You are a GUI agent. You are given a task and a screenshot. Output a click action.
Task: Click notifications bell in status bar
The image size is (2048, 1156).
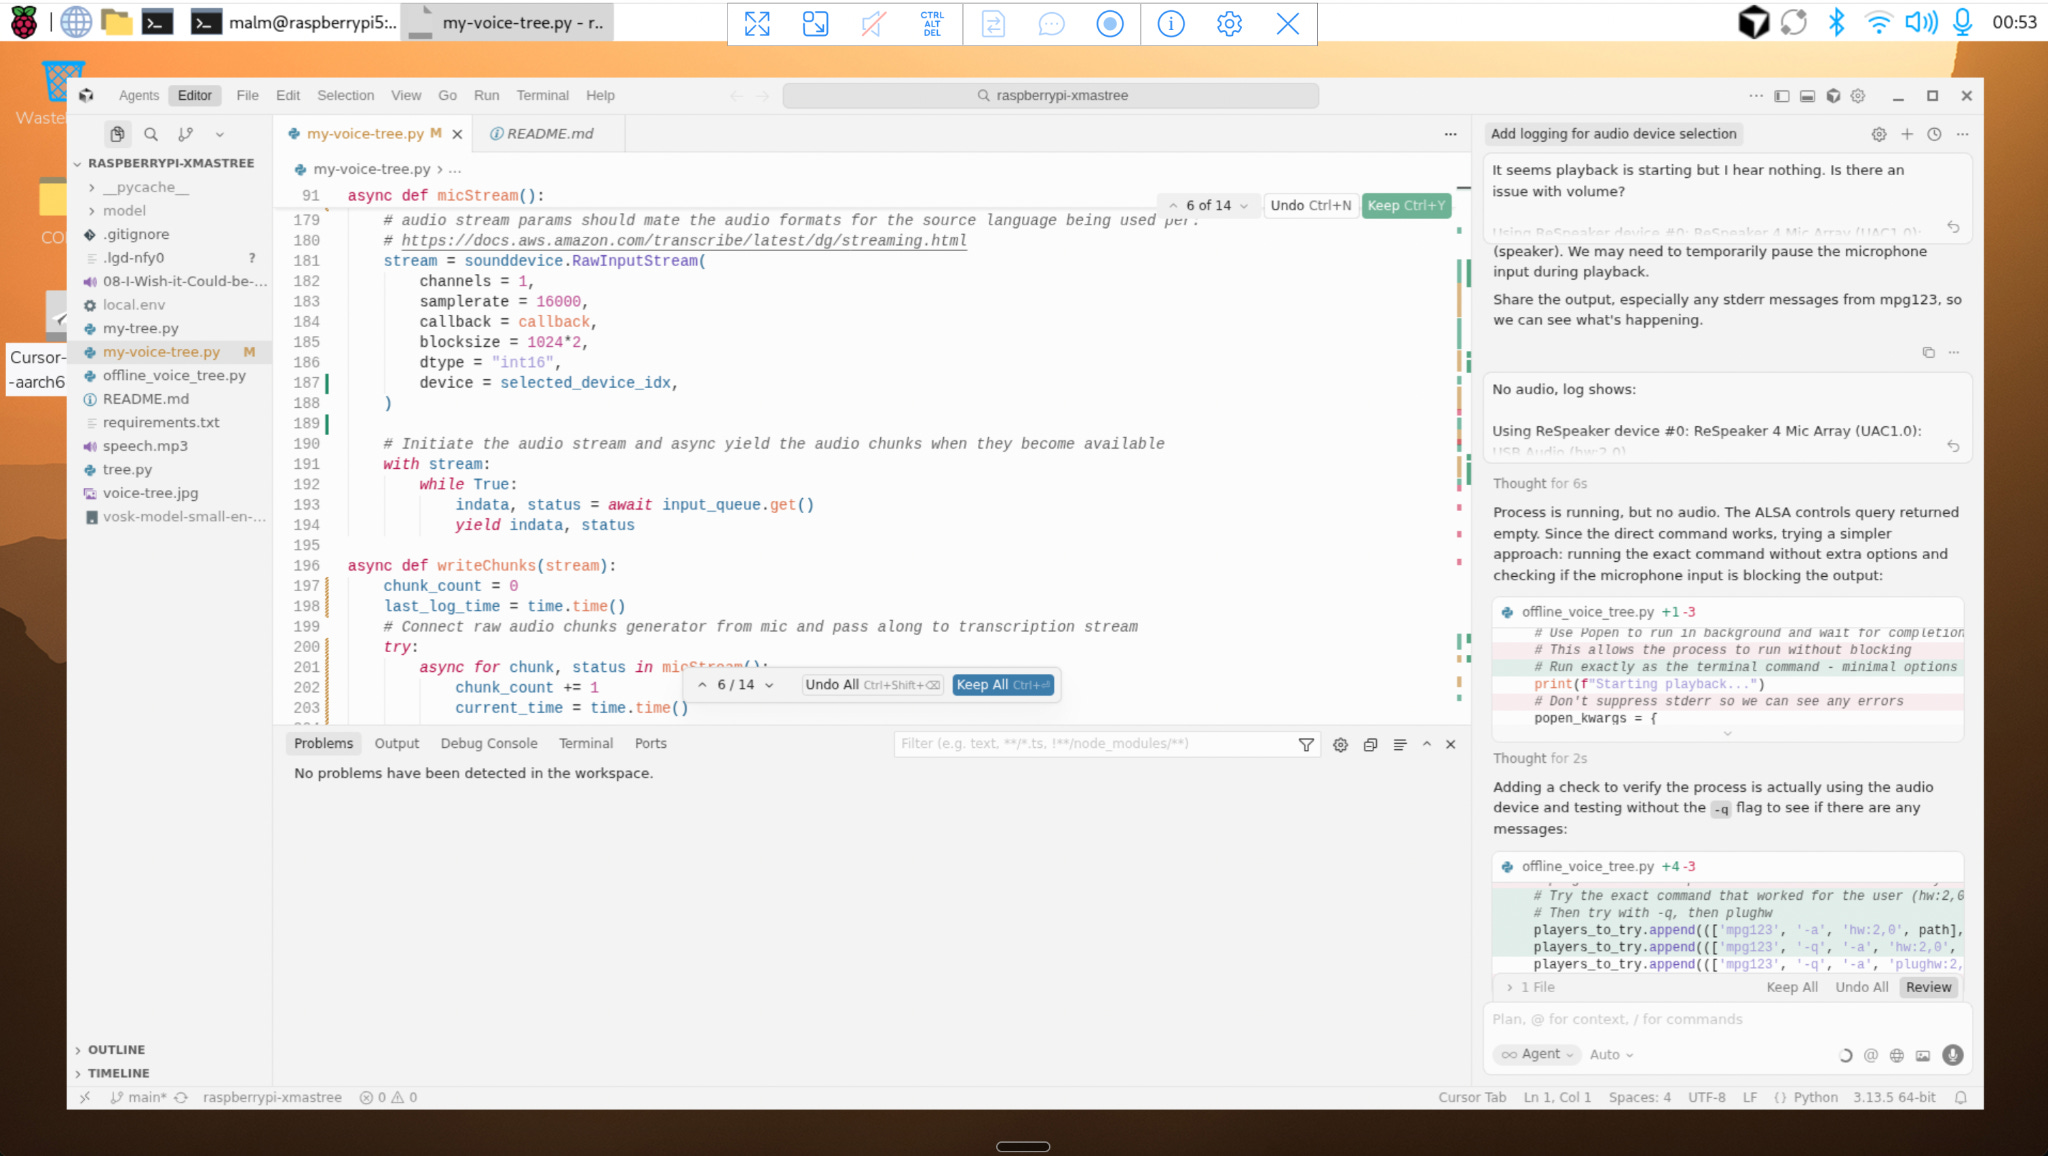[x=1961, y=1098]
